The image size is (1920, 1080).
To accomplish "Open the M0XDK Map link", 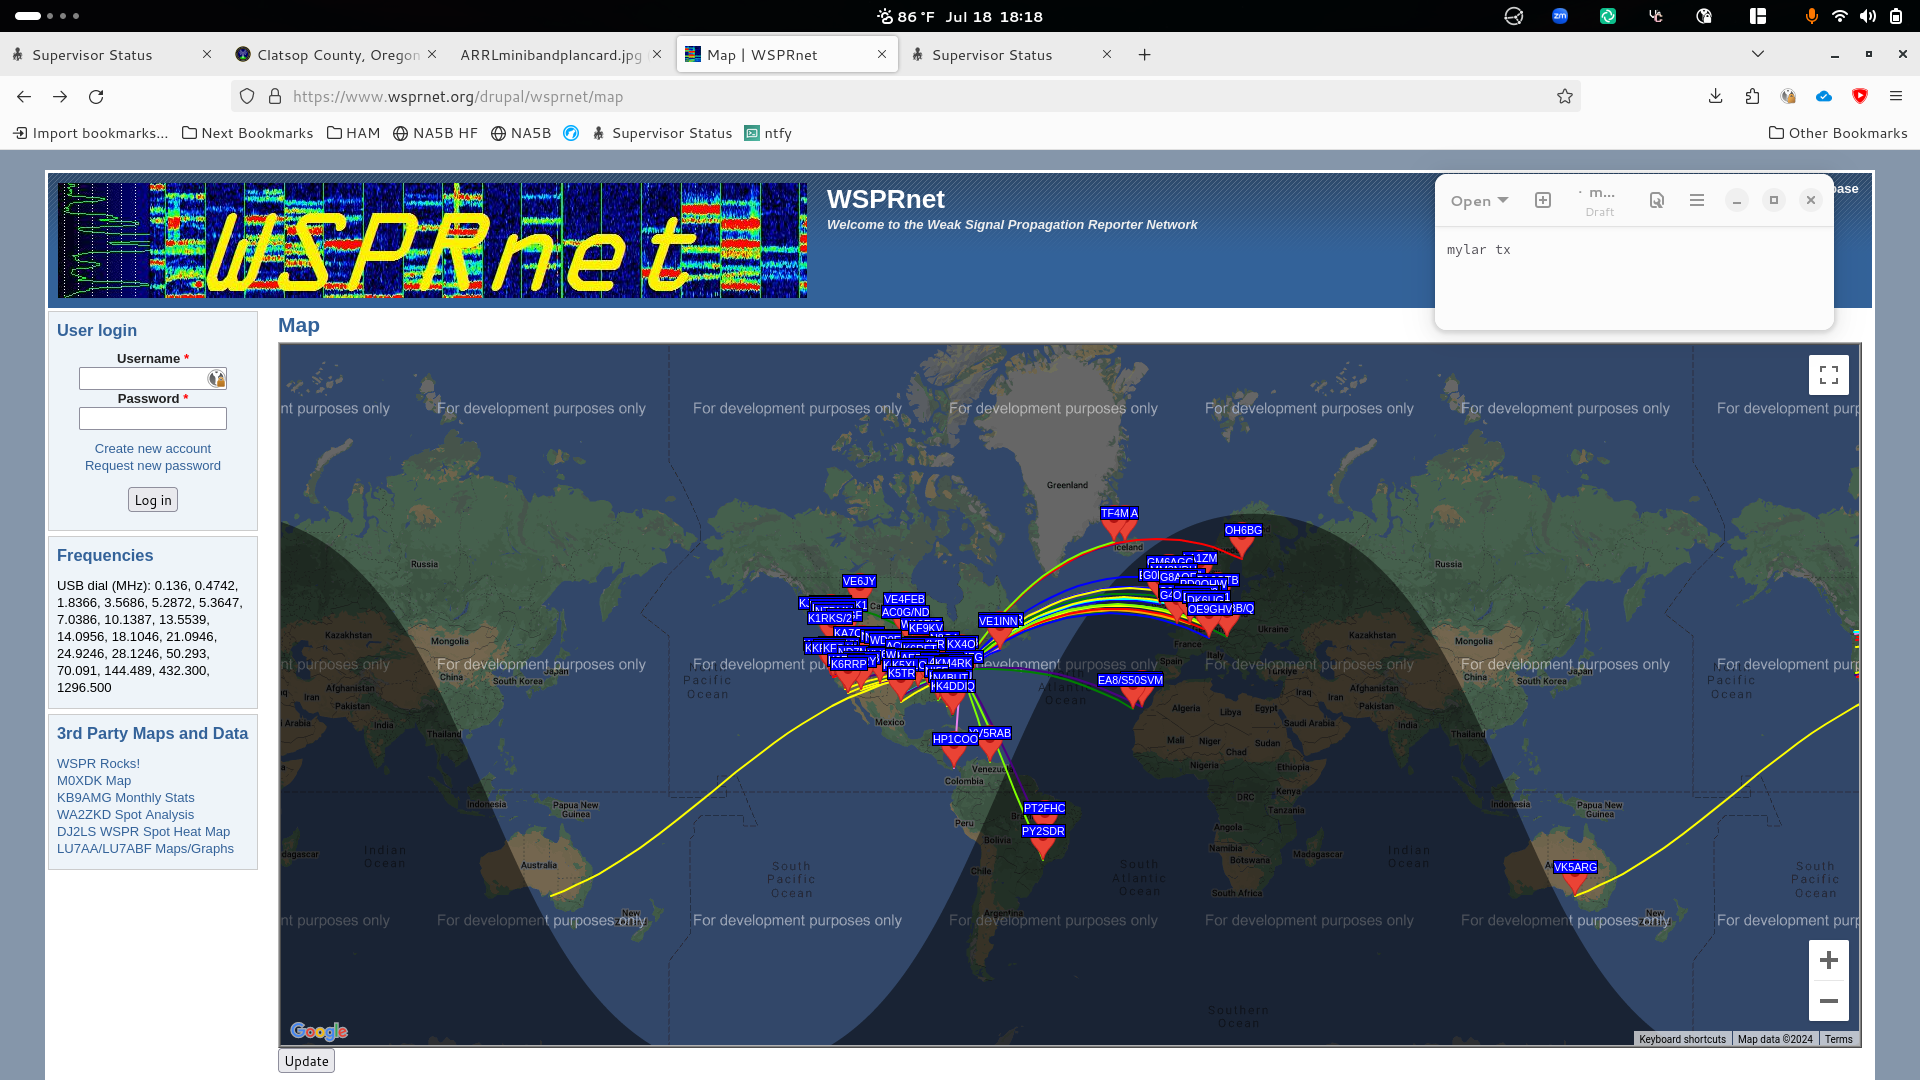I will tap(94, 781).
